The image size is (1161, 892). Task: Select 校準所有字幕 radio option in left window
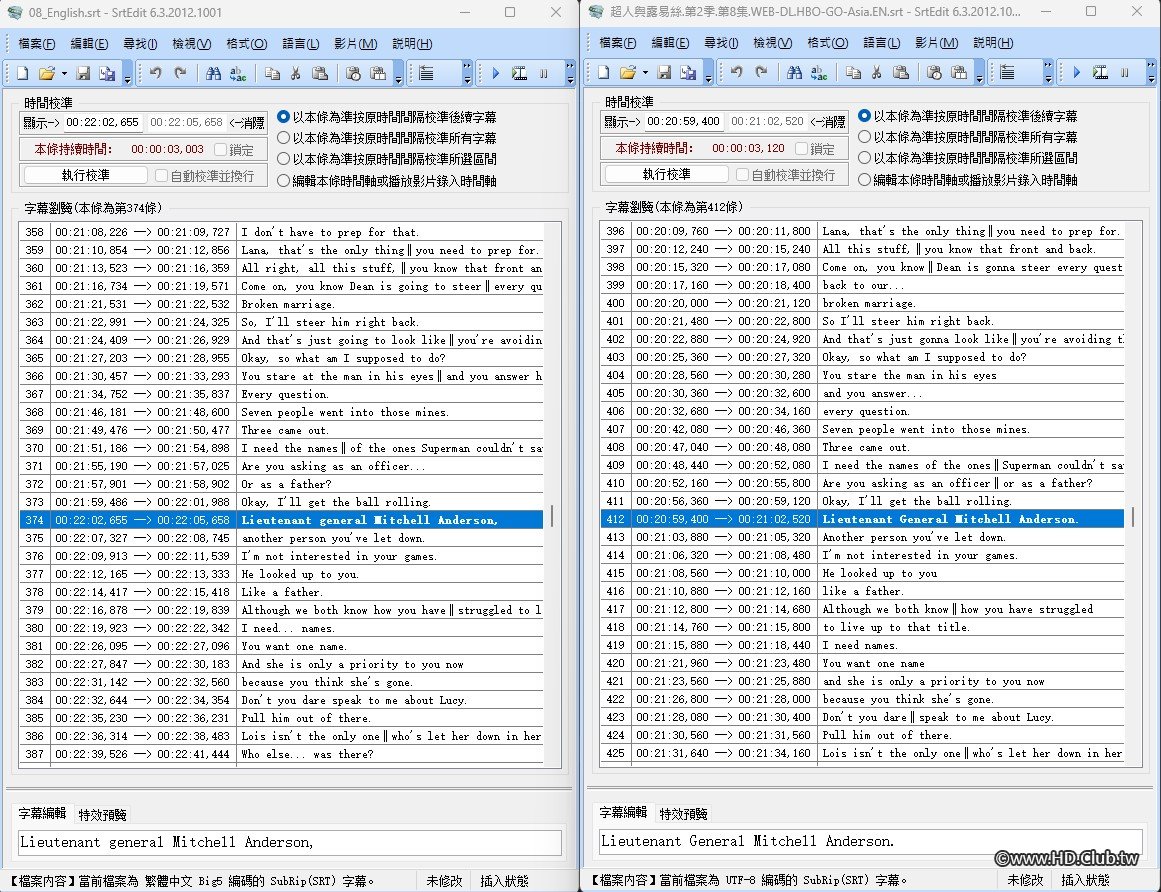tap(283, 138)
